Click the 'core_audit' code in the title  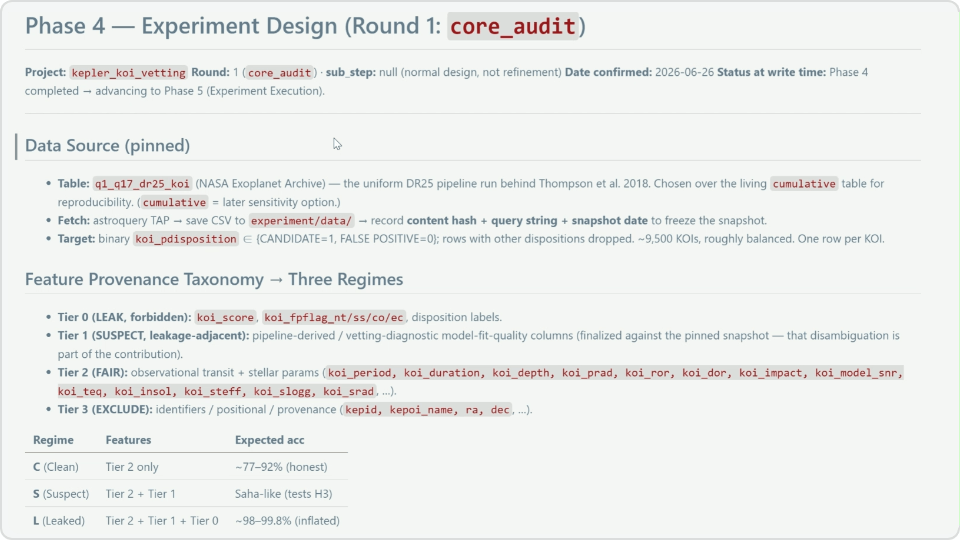512,26
